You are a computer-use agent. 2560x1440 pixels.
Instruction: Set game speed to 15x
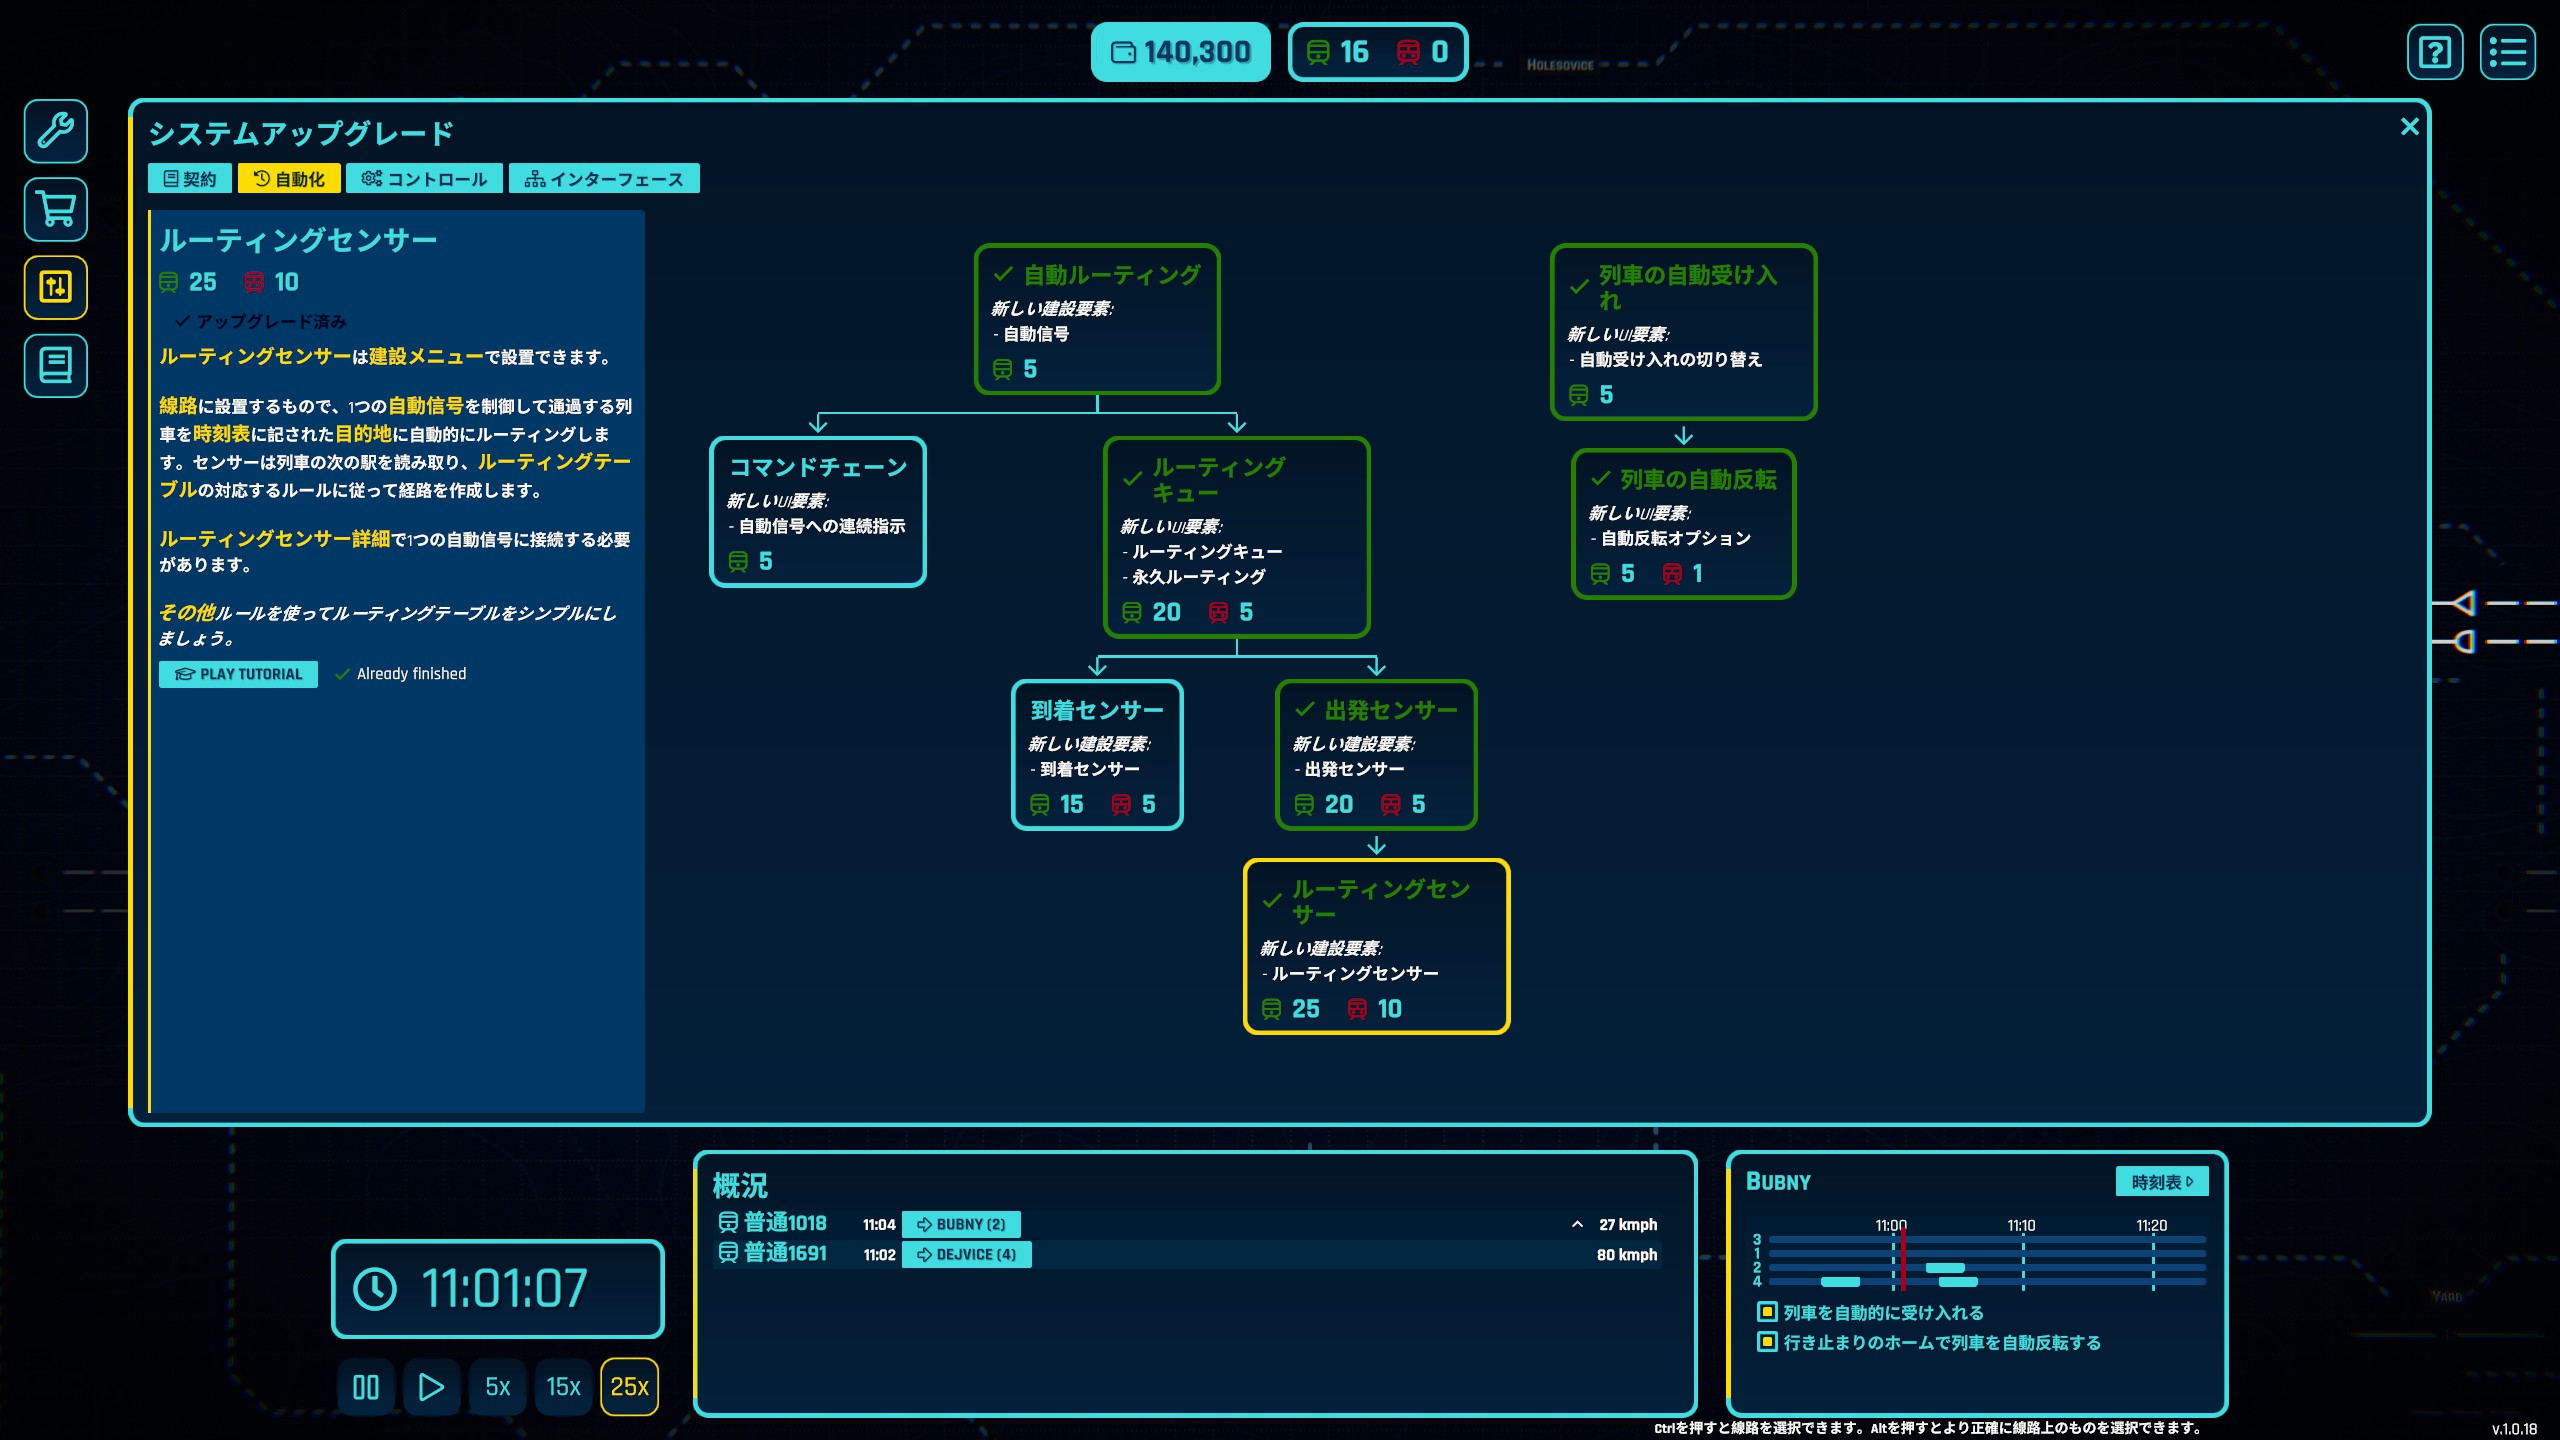coord(563,1387)
